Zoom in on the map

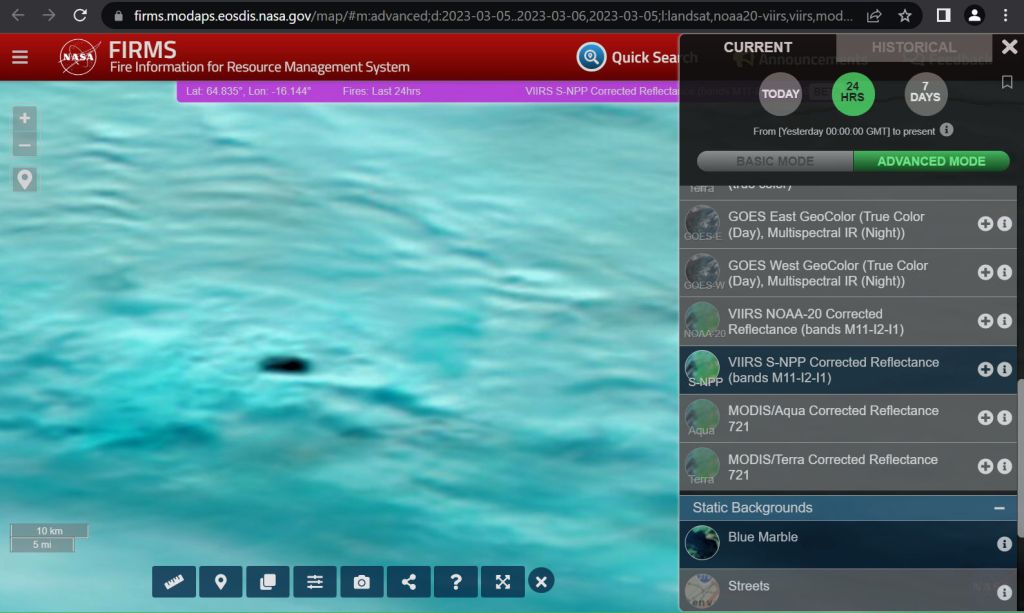[25, 118]
